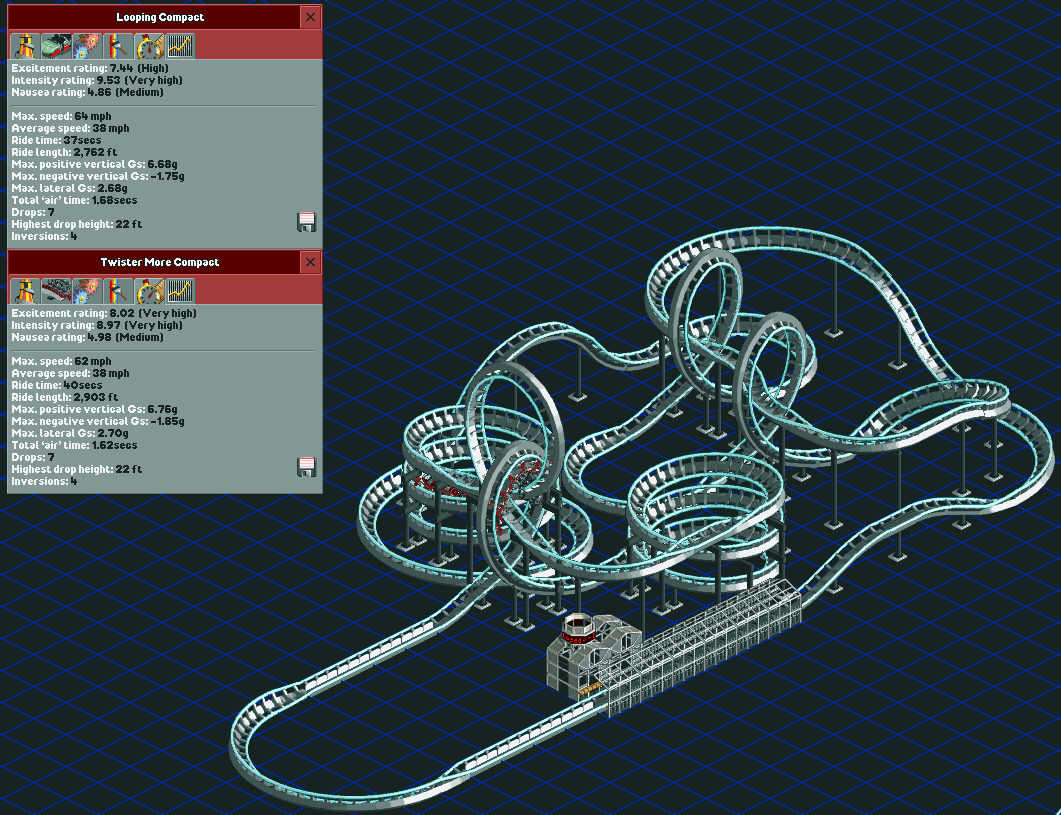Viewport: 1061px width, 815px height.
Task: Click 'Ride length: 2,903 ft' text
Action: coord(64,397)
